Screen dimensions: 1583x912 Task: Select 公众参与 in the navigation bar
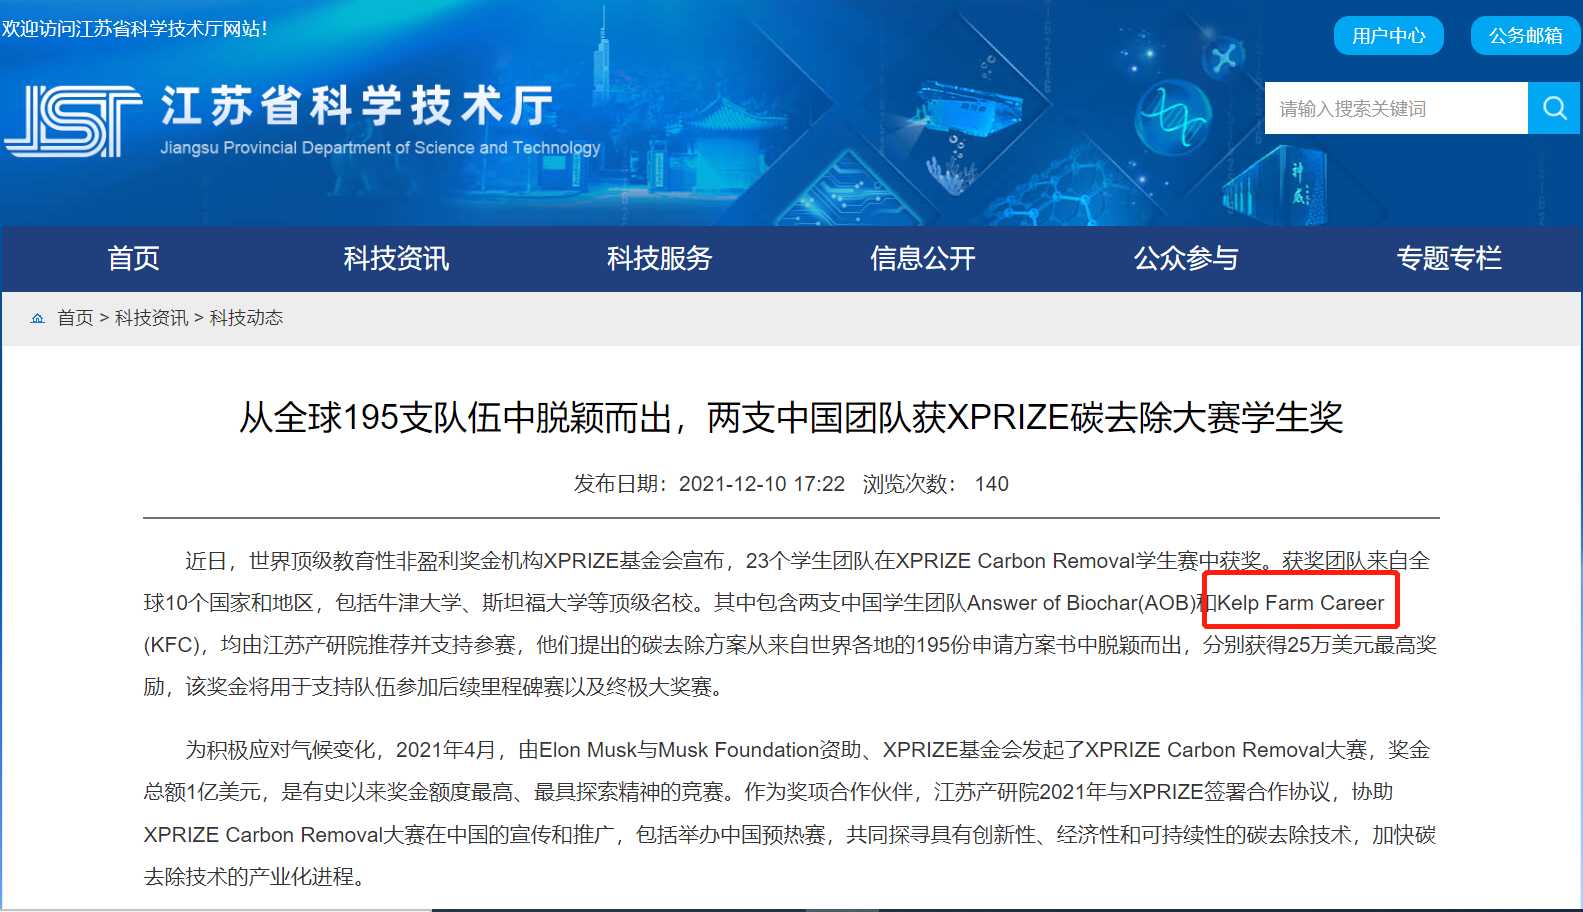coord(1185,259)
